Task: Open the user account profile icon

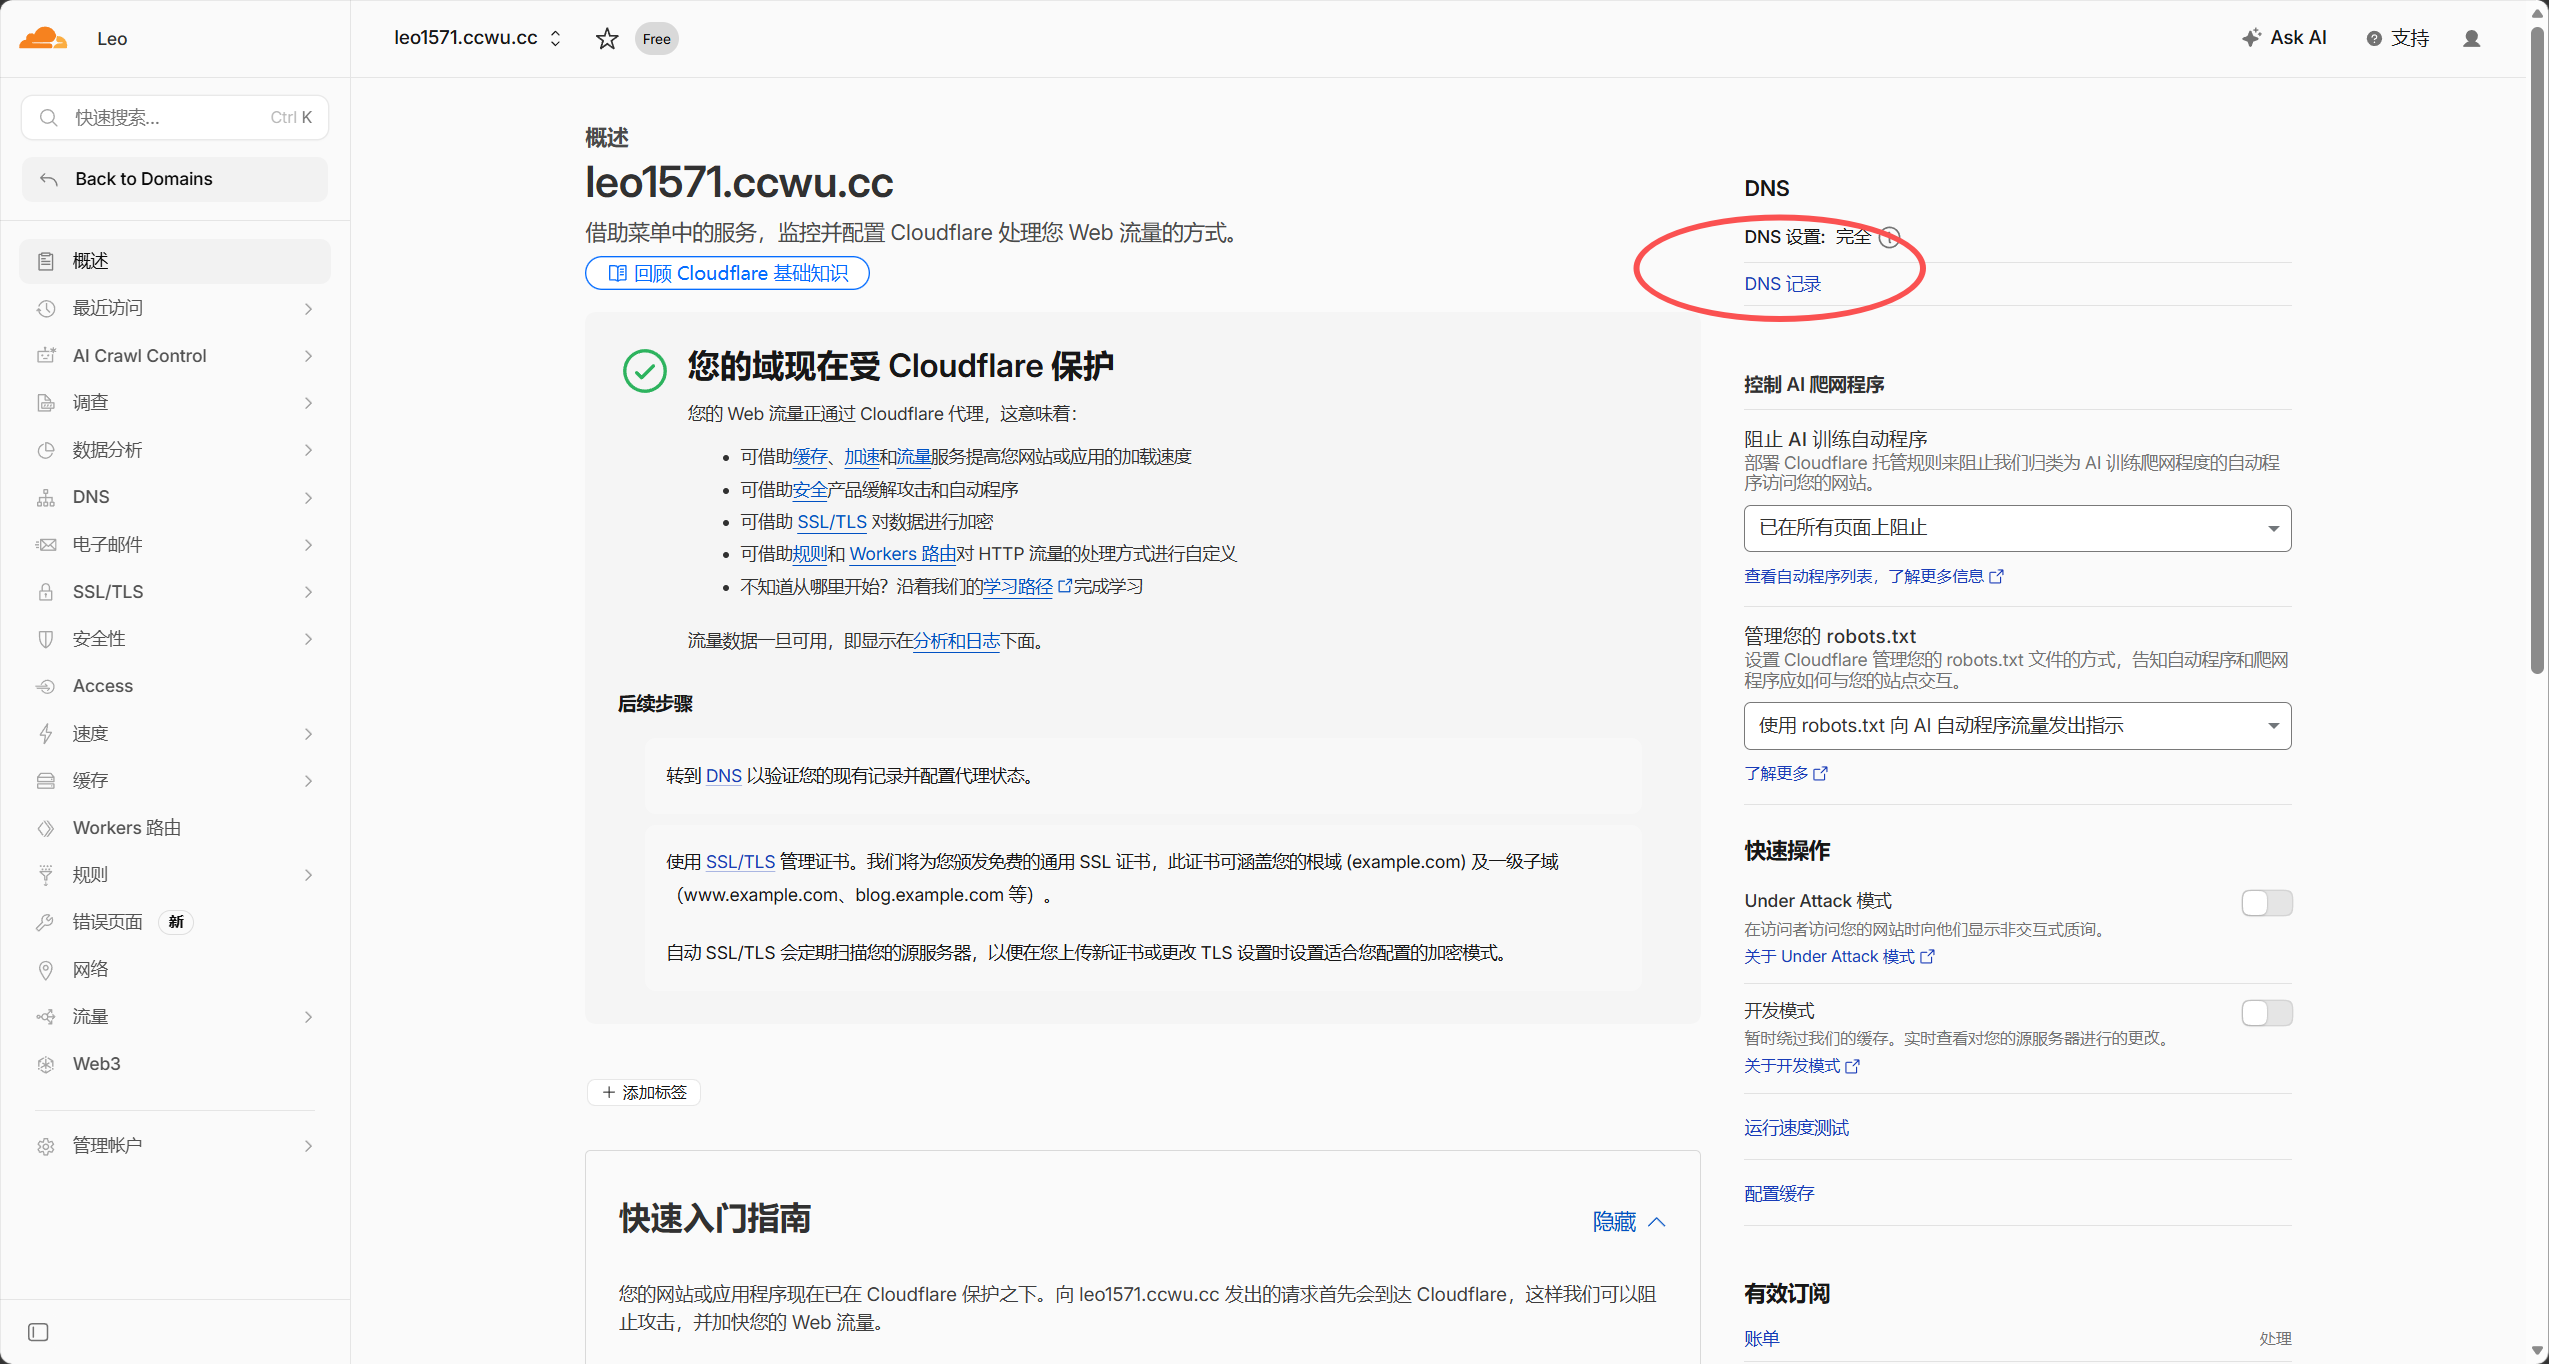Action: [x=2471, y=38]
